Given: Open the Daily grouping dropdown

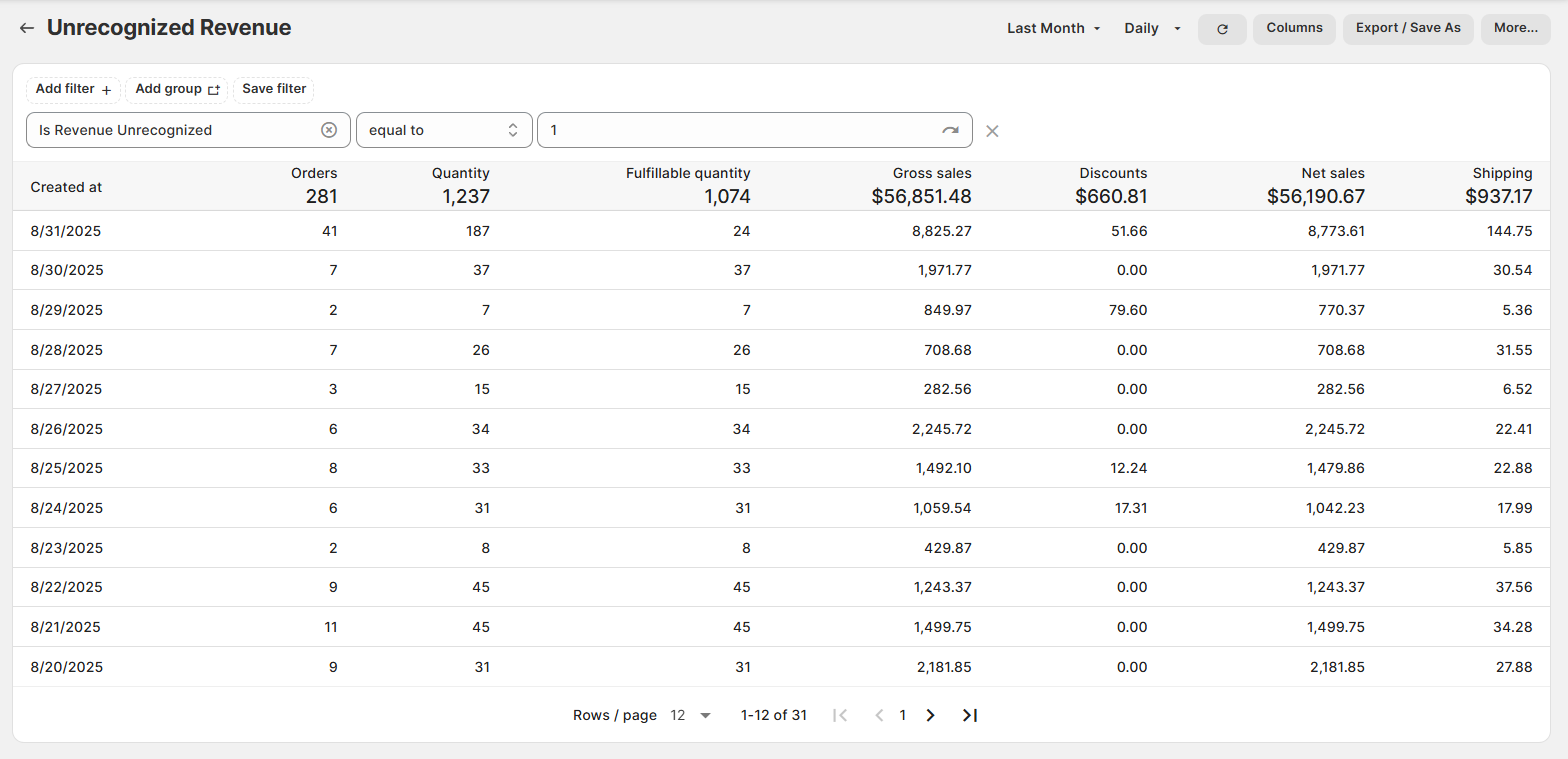Looking at the screenshot, I should (1152, 28).
